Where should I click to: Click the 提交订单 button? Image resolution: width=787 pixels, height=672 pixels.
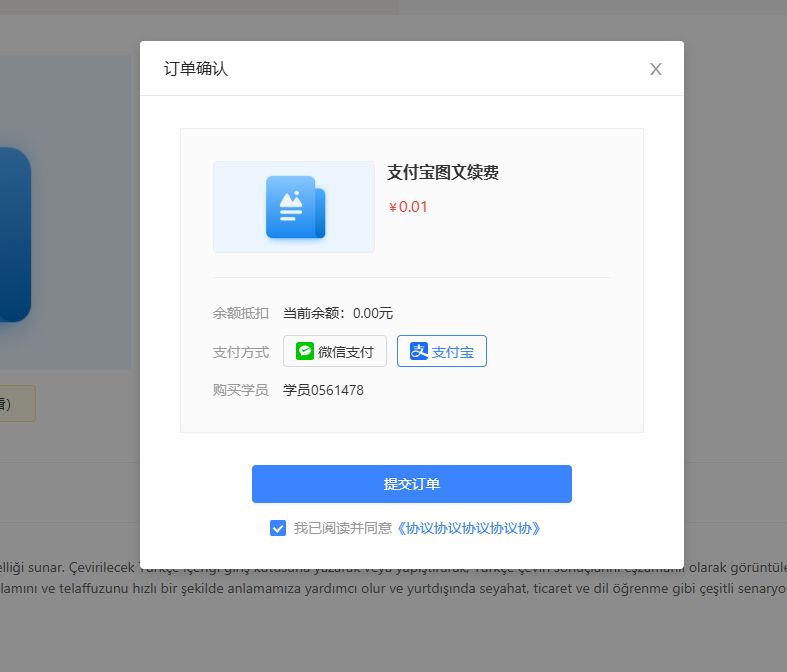tap(412, 484)
